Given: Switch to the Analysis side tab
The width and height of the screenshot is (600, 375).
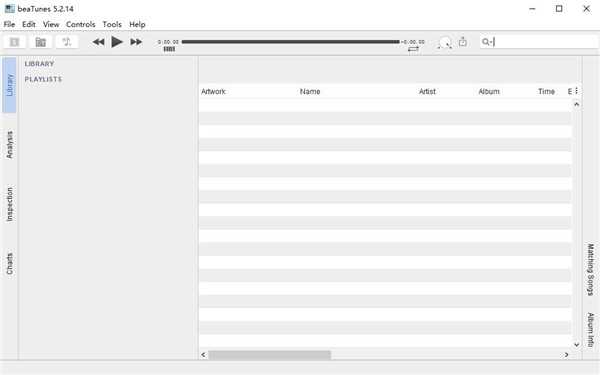Looking at the screenshot, I should [x=9, y=145].
